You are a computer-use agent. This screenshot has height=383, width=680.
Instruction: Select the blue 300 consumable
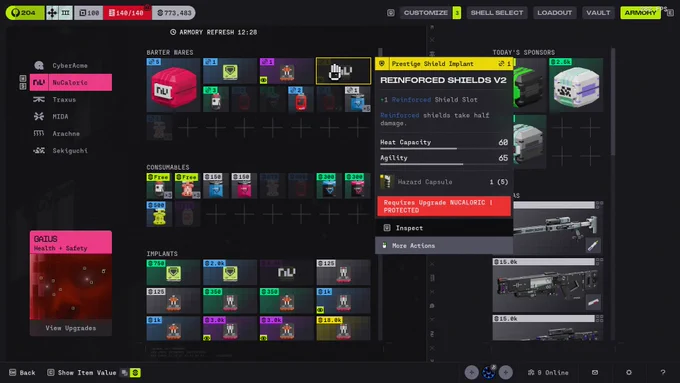tap(329, 186)
